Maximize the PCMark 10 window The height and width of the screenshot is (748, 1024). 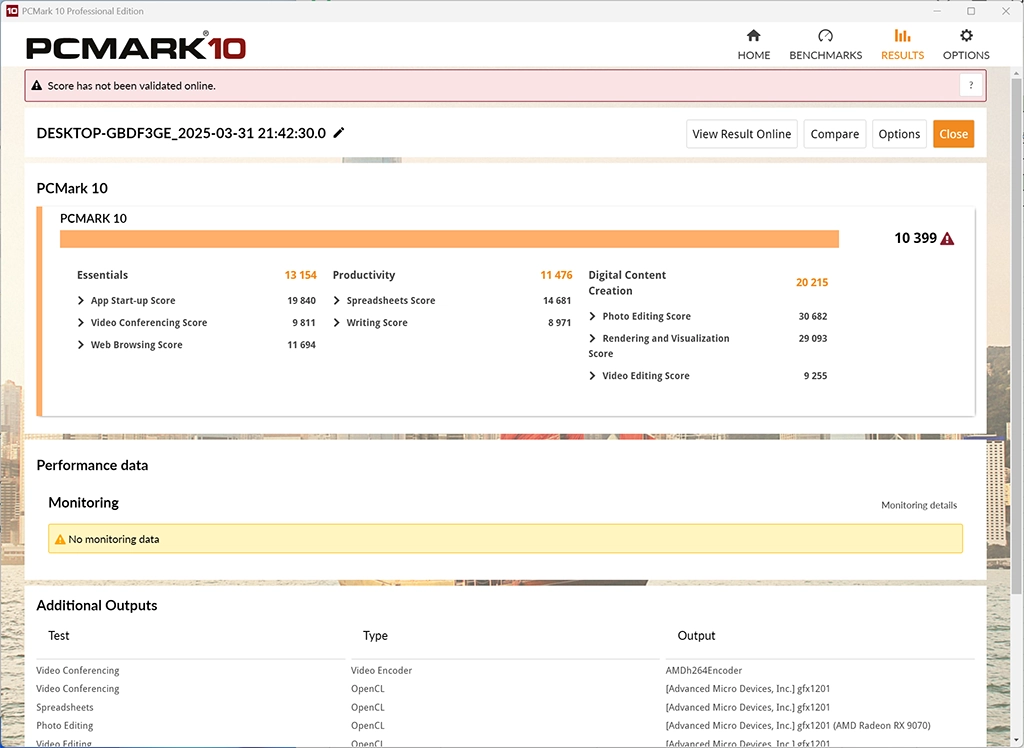[971, 11]
